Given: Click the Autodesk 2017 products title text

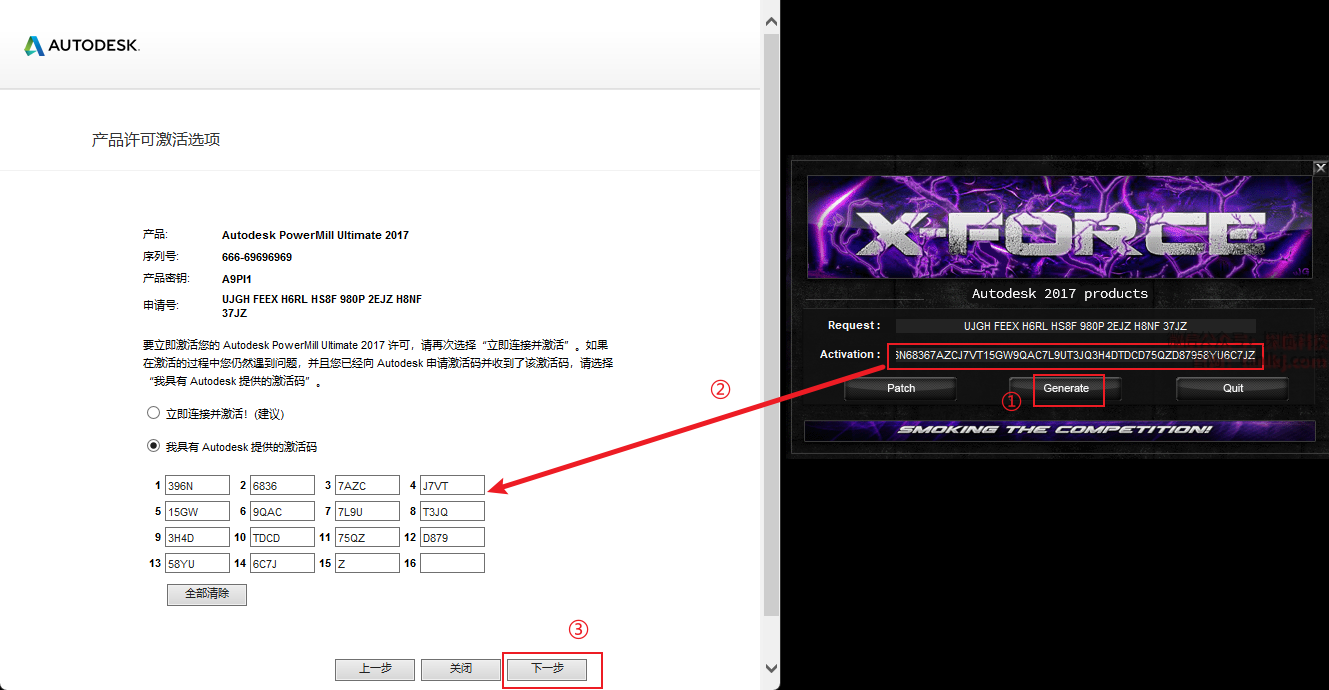Looking at the screenshot, I should tap(1060, 294).
